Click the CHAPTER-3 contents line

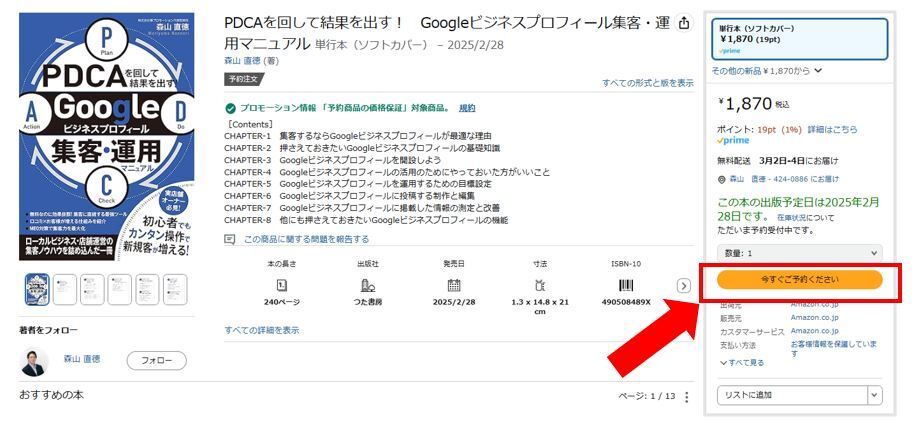pos(333,160)
